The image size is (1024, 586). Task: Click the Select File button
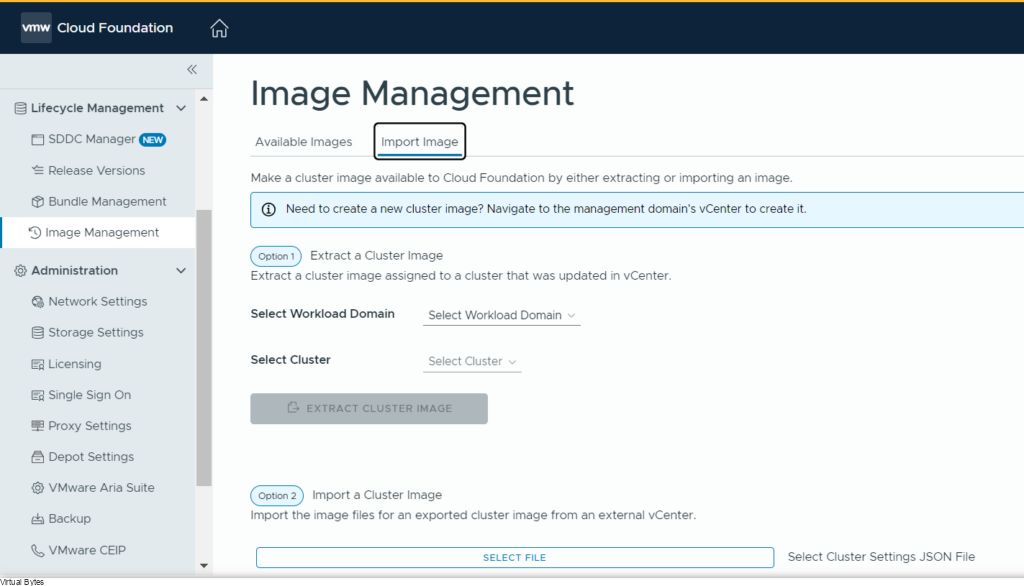click(514, 558)
